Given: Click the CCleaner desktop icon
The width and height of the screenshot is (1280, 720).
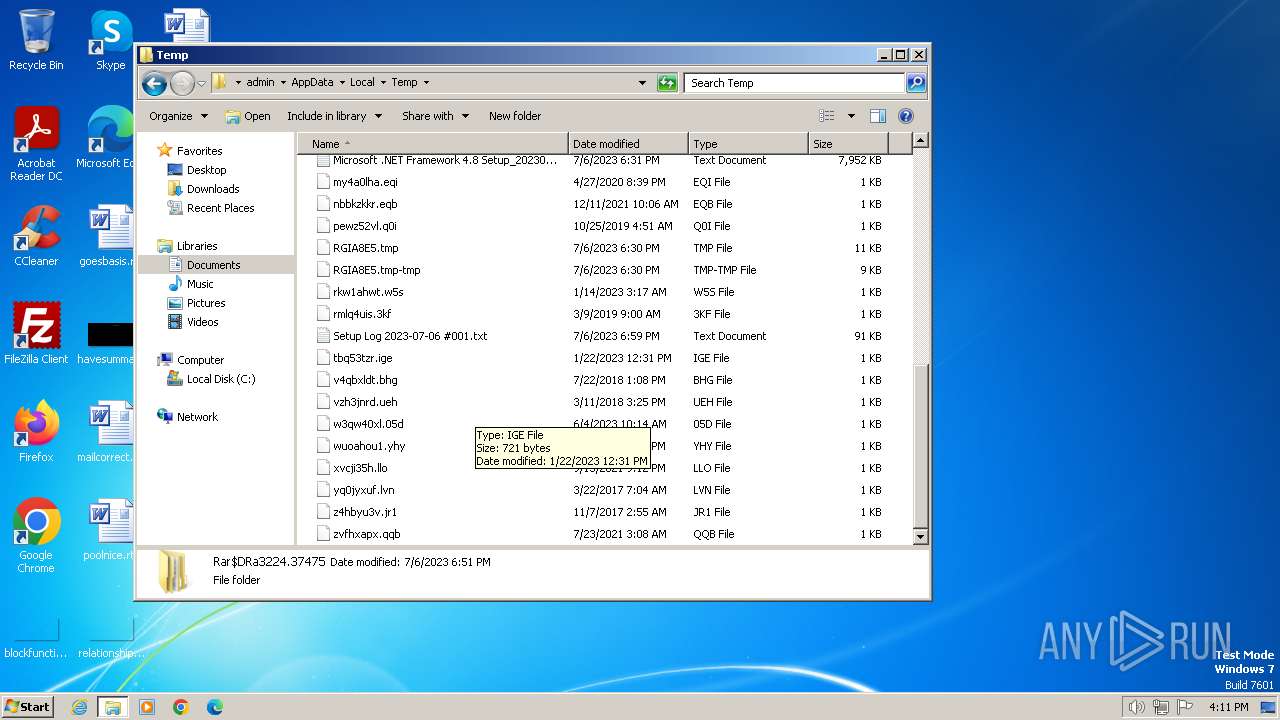Looking at the screenshot, I should [36, 236].
